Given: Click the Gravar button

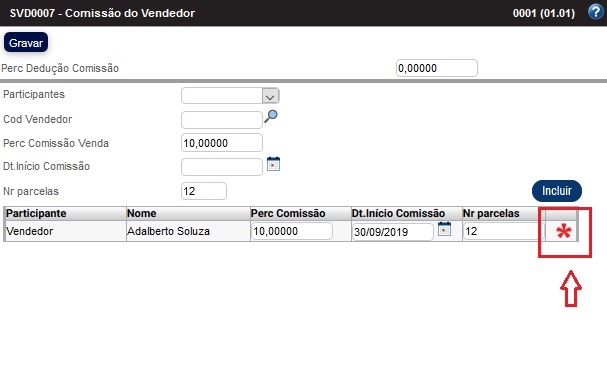Looking at the screenshot, I should (26, 42).
